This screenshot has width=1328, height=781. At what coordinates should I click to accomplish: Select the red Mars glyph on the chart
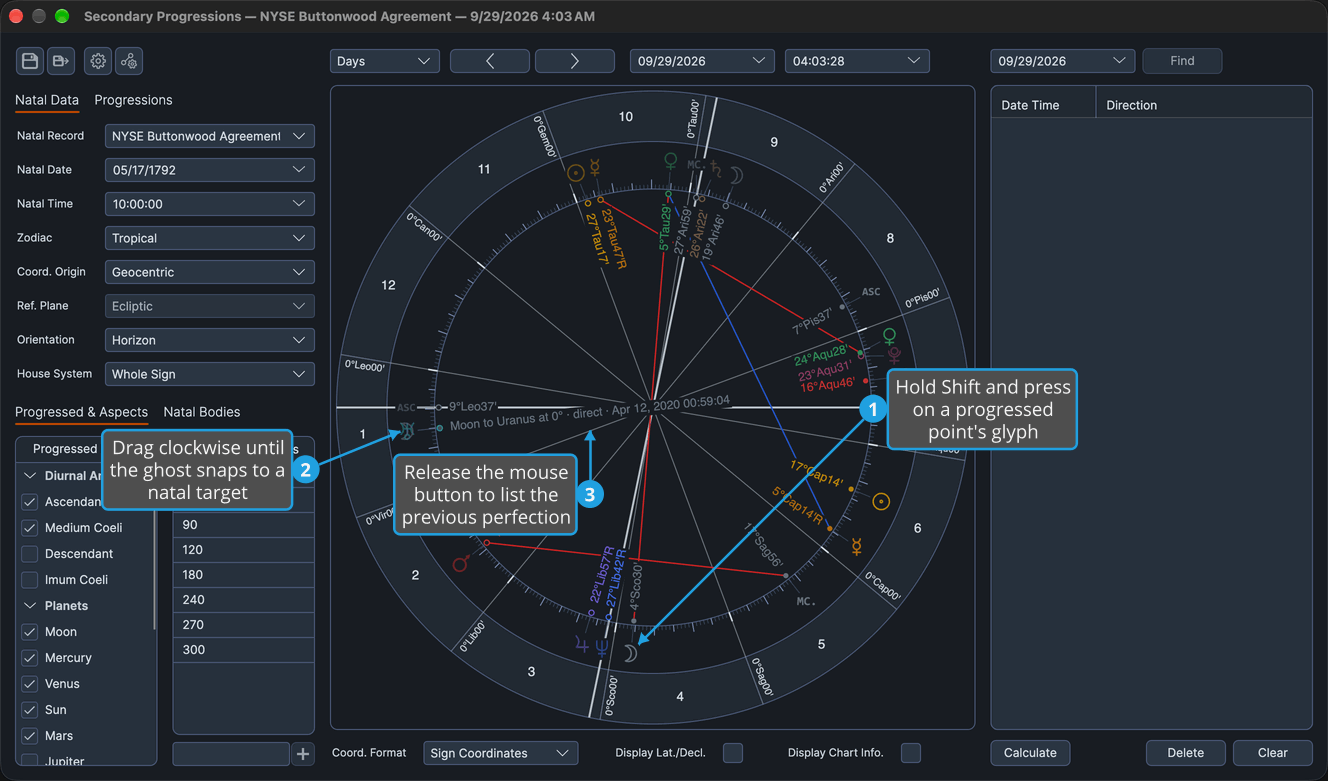tap(461, 563)
